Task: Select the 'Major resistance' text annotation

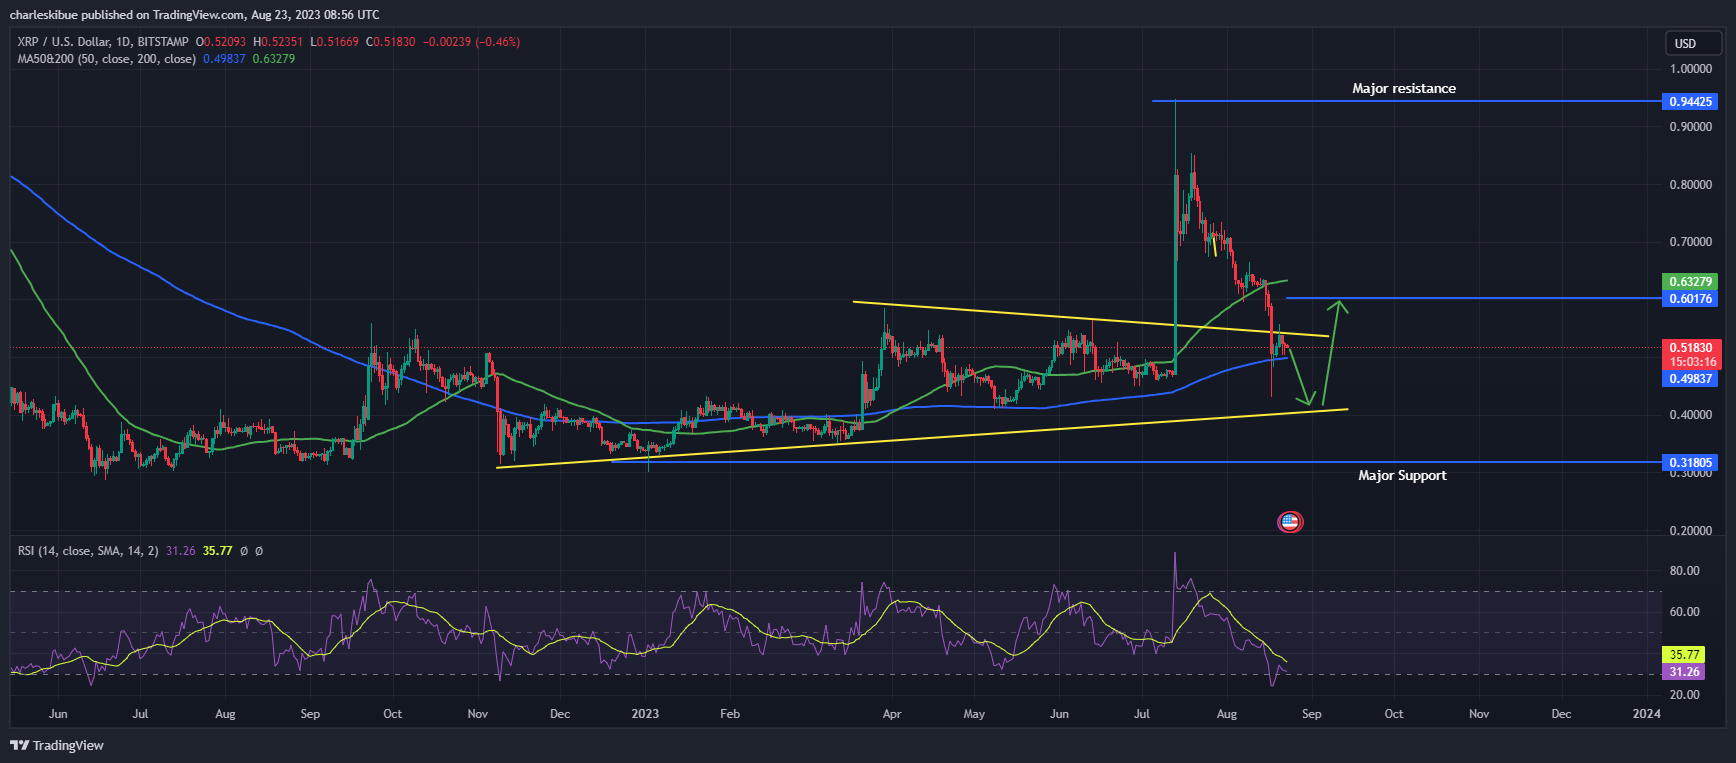Action: pos(1404,89)
